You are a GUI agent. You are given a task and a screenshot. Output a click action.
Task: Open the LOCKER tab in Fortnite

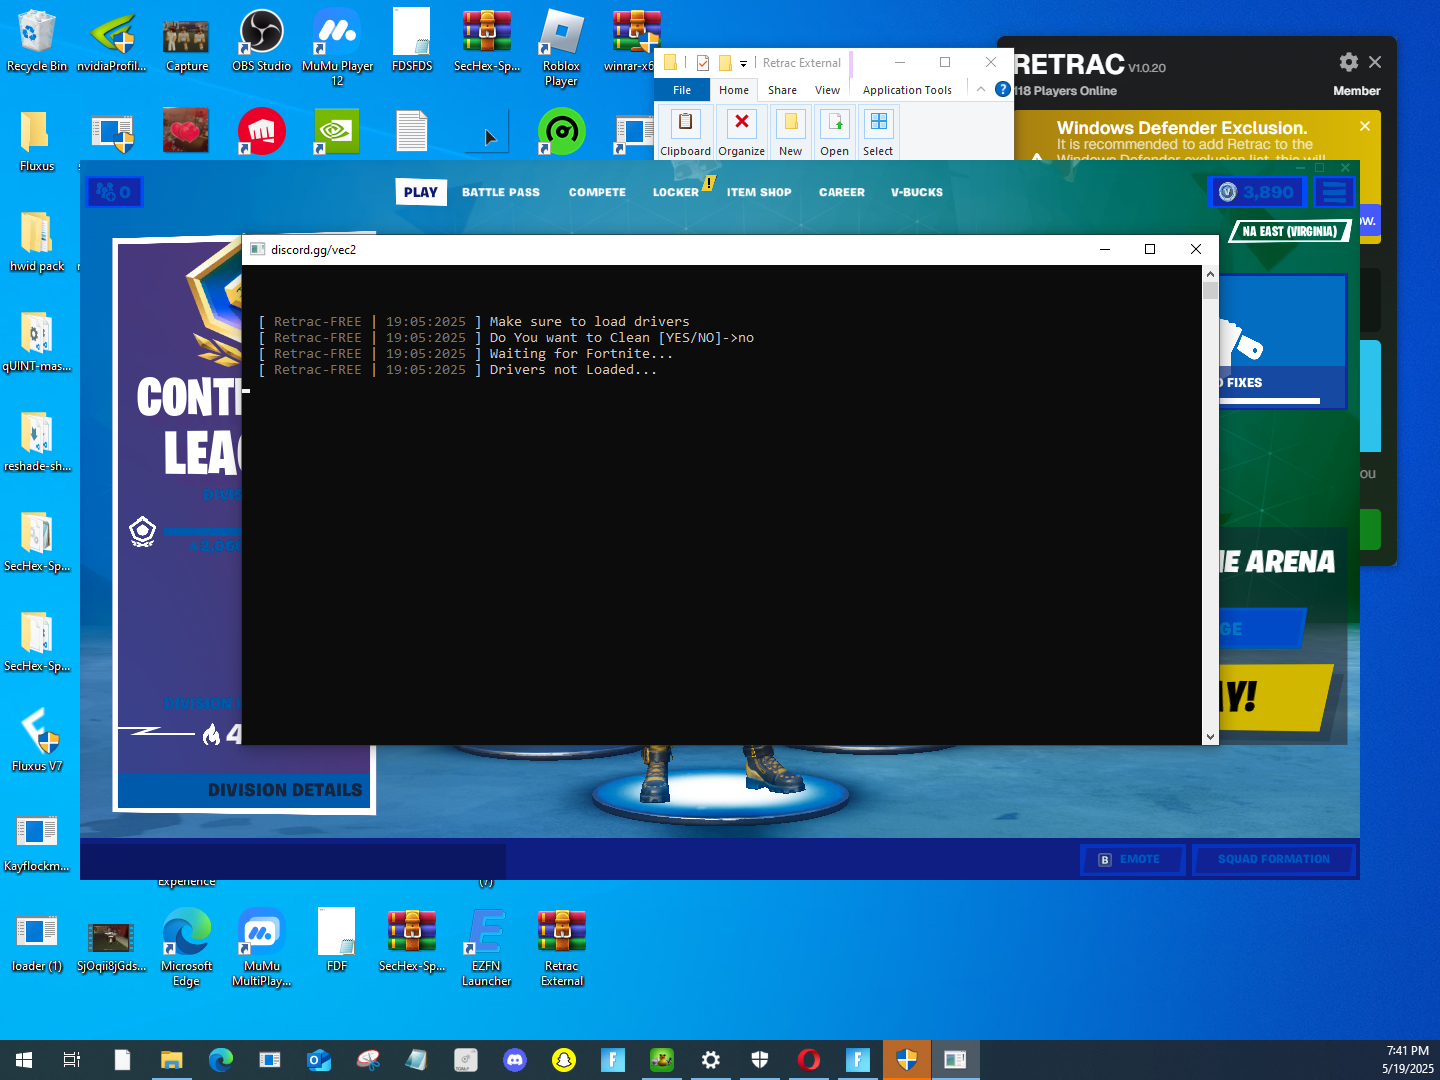(676, 192)
